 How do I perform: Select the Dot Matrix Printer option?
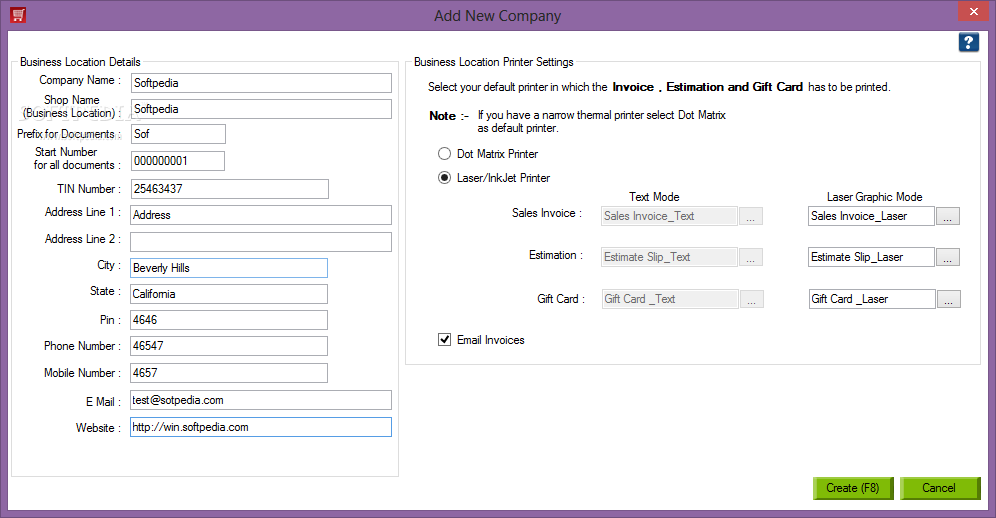pos(445,154)
